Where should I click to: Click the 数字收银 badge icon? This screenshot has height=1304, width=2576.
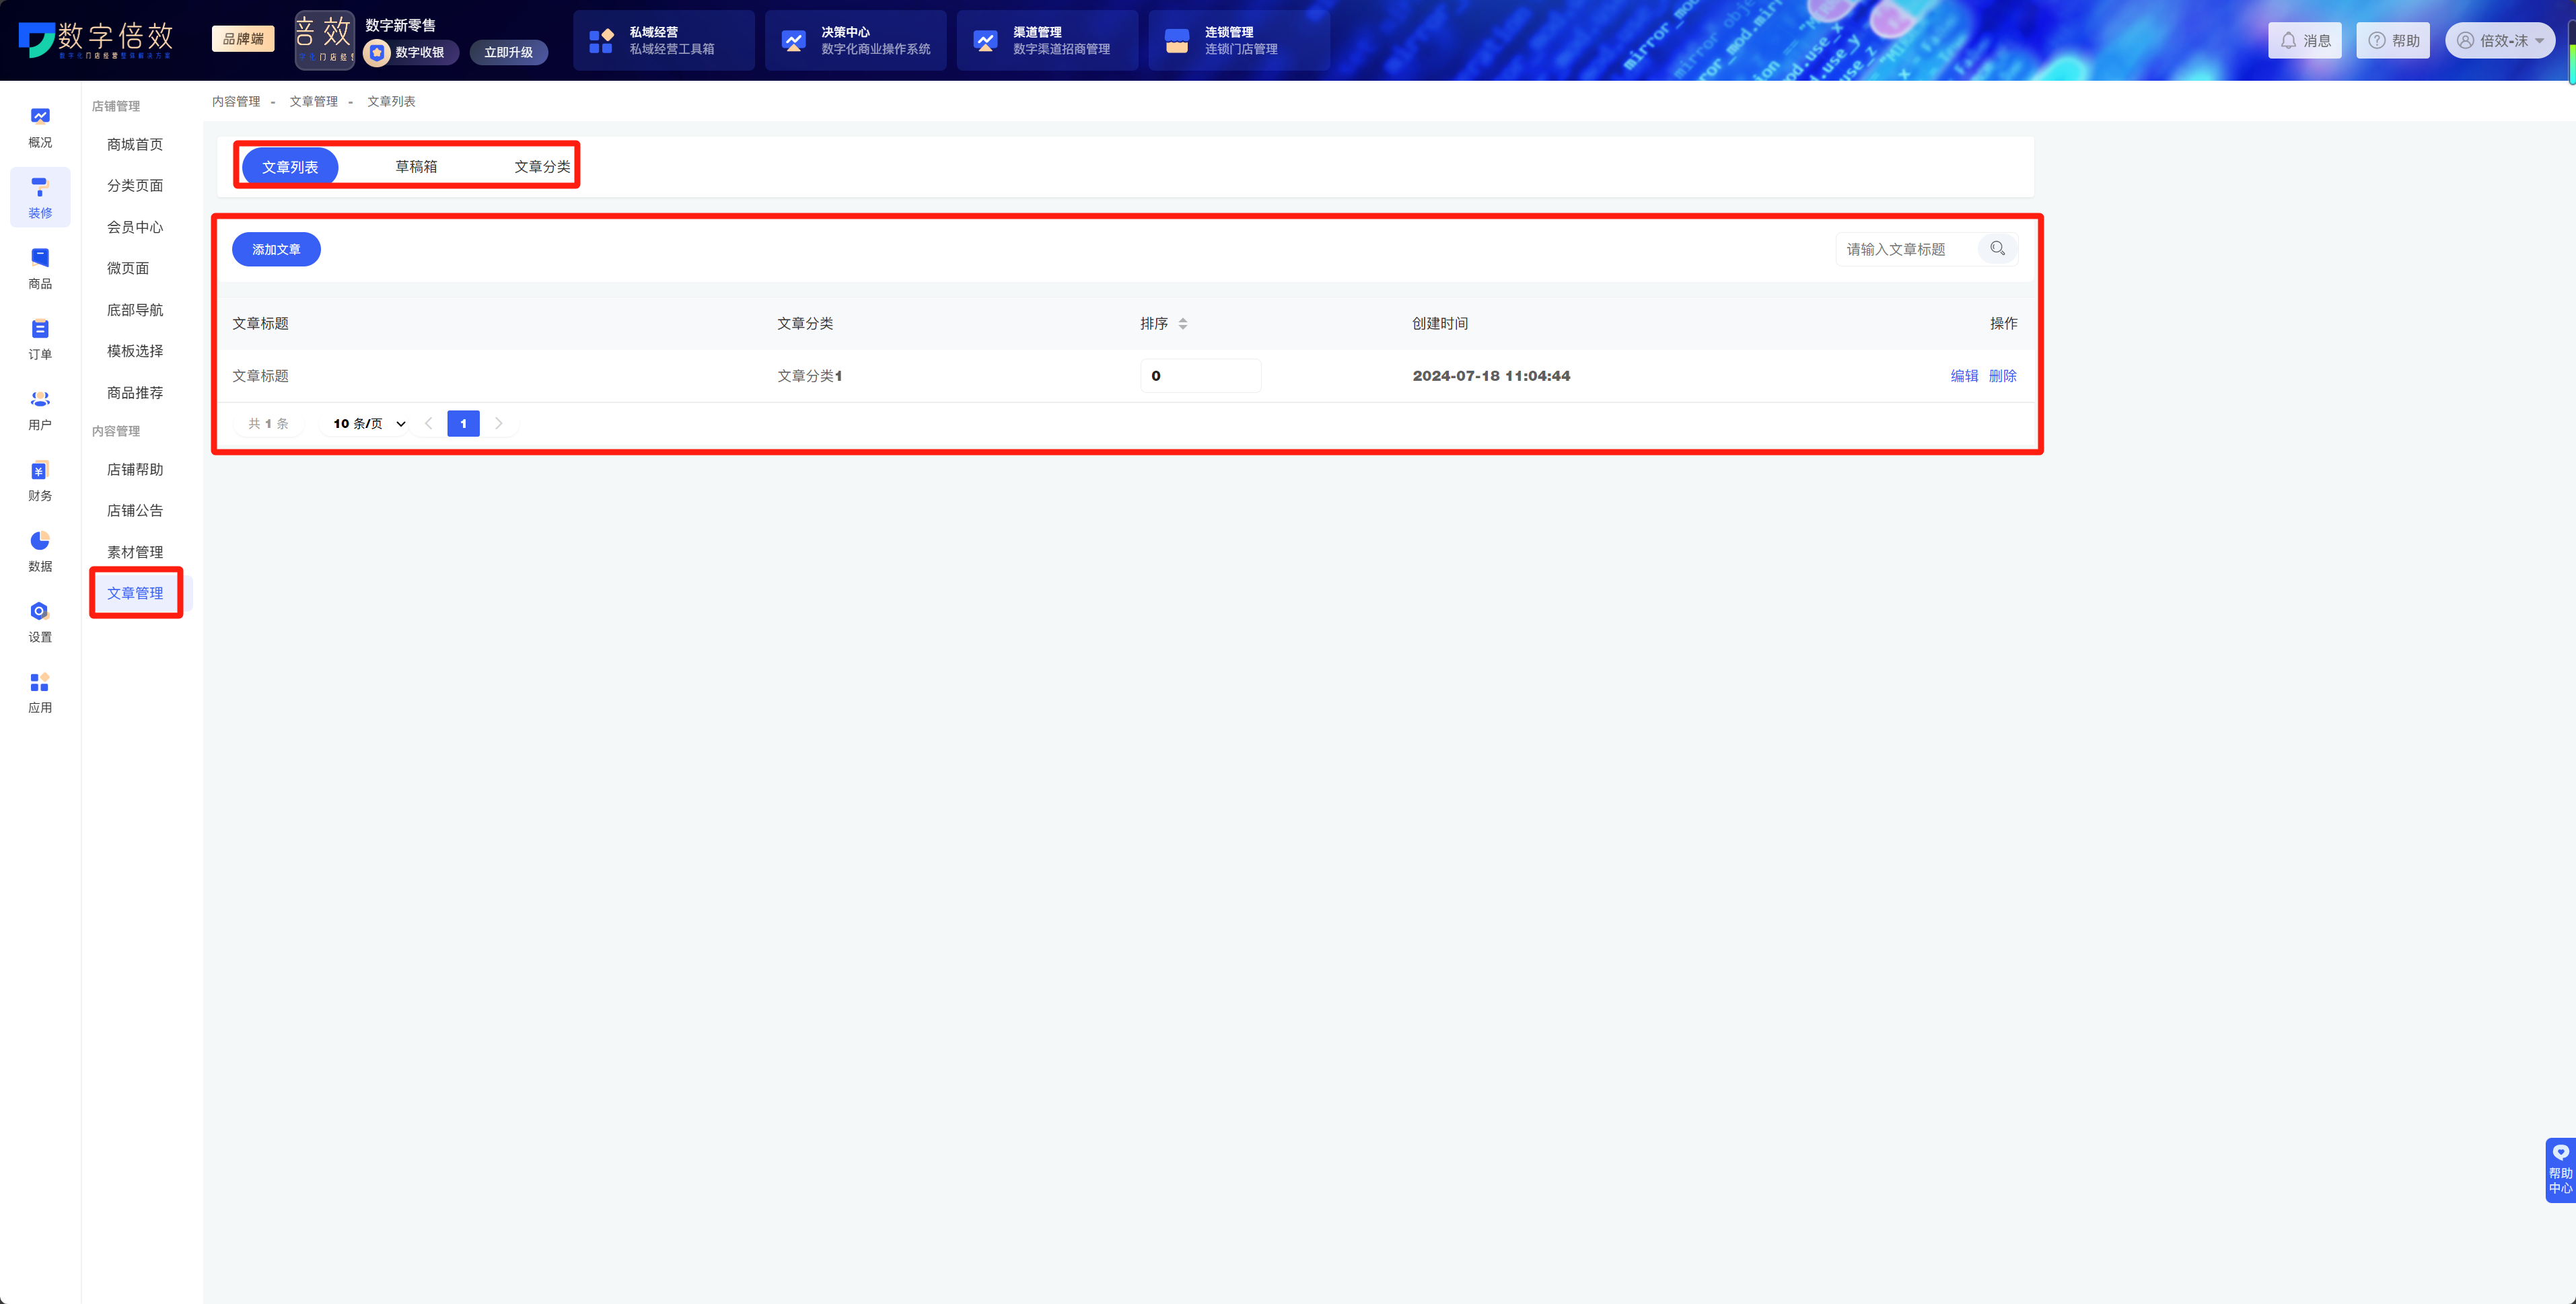[x=377, y=52]
